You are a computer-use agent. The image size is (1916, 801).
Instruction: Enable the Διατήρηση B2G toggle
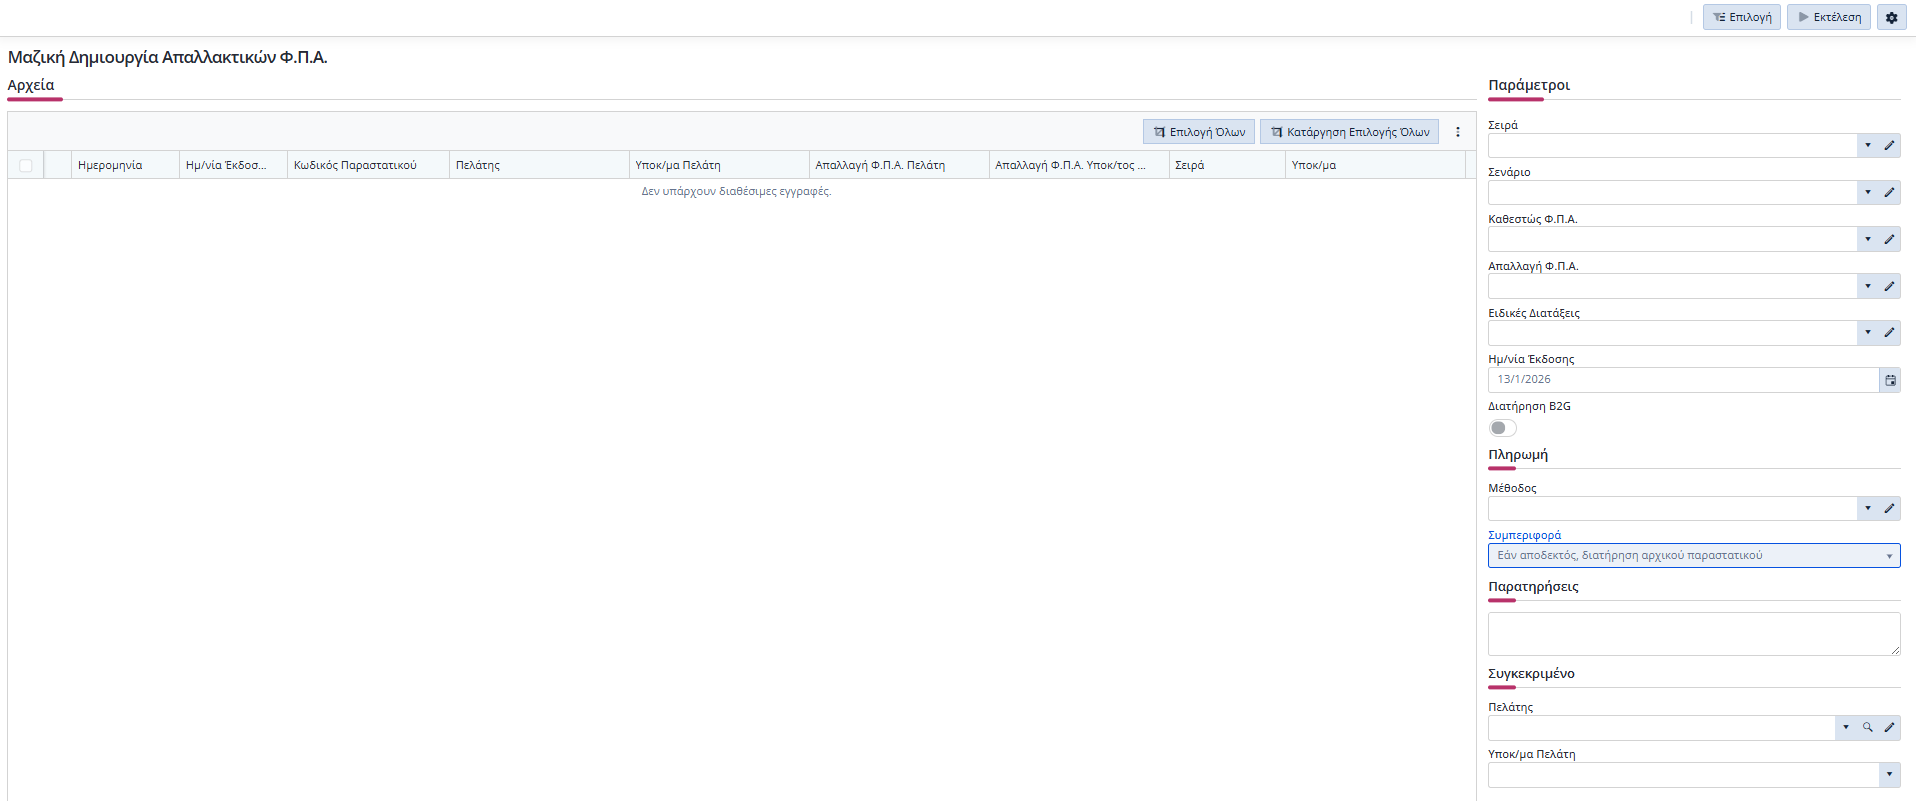[x=1502, y=428]
